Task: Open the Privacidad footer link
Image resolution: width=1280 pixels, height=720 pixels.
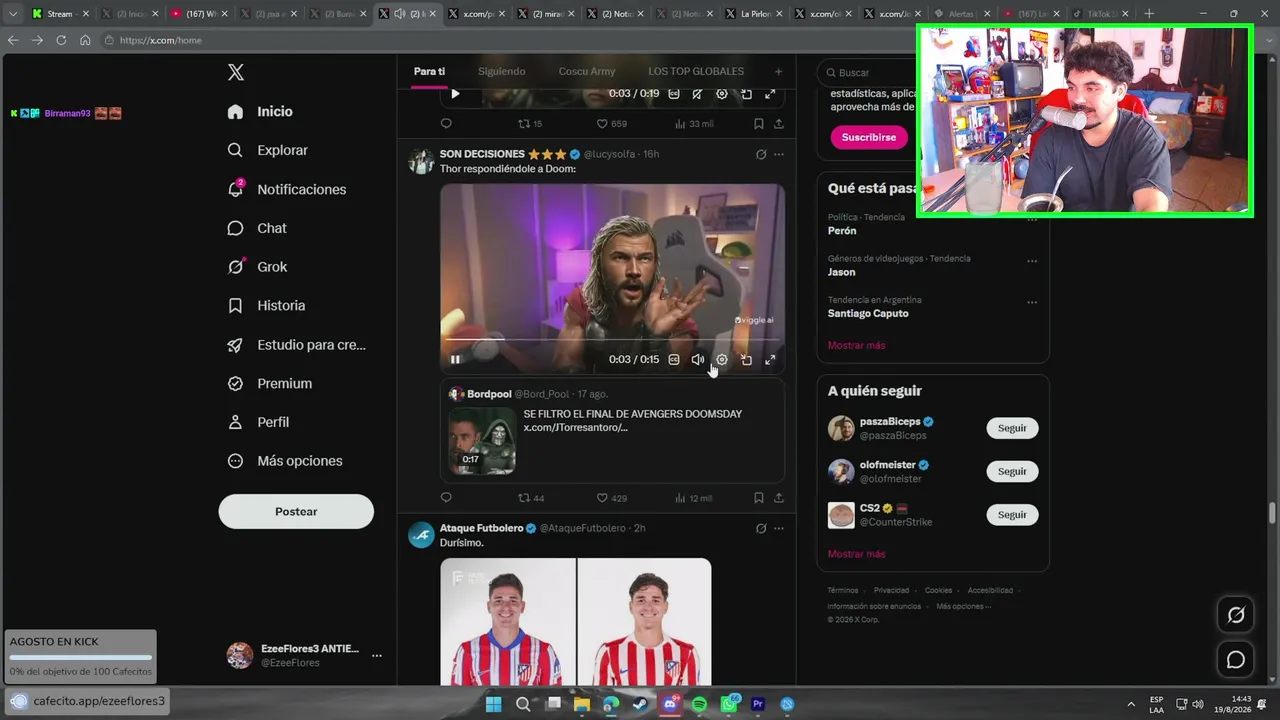Action: tap(891, 591)
